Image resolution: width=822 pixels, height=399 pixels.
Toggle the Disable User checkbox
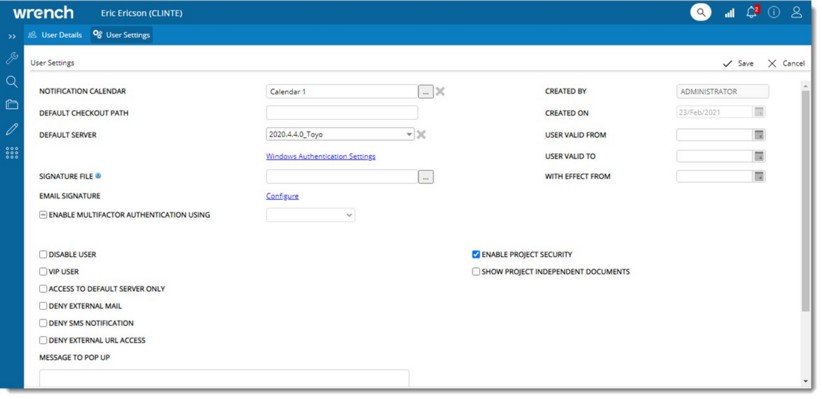[x=43, y=254]
